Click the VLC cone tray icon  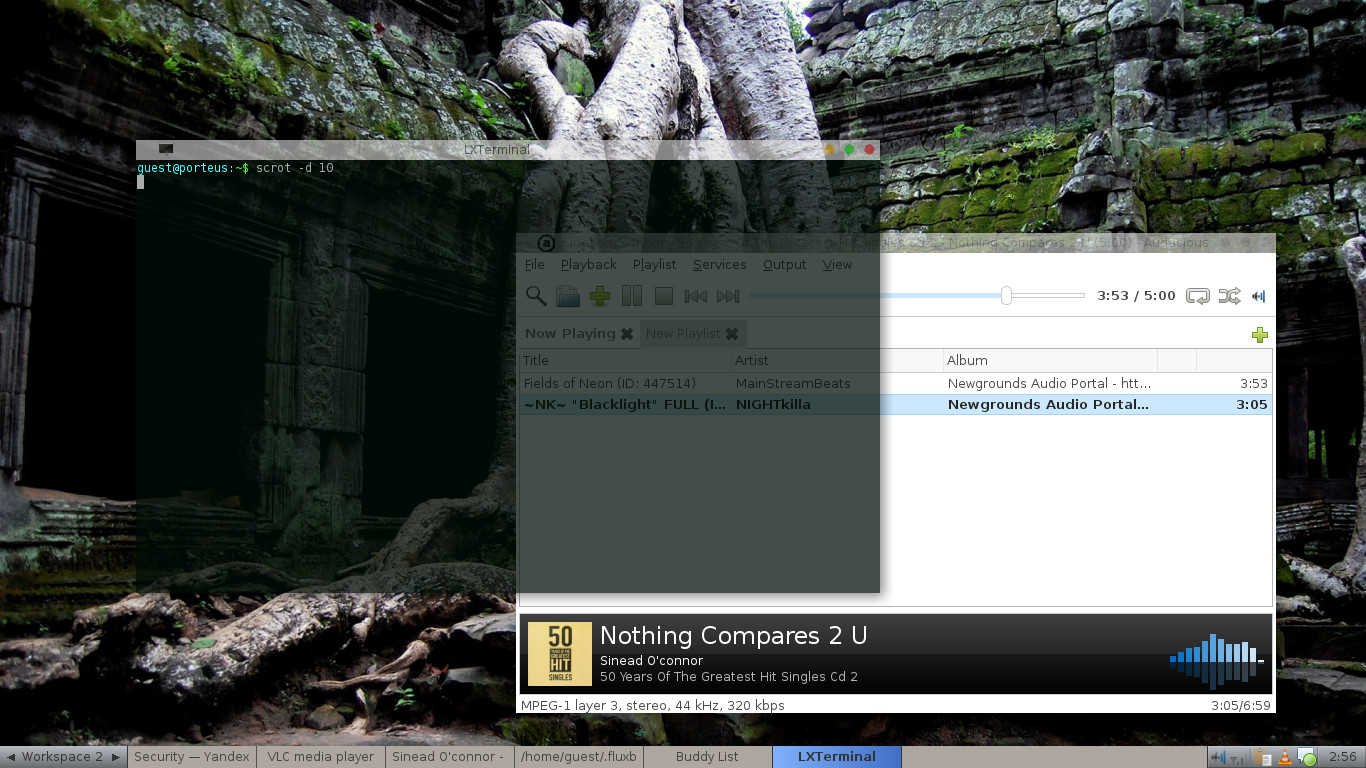[x=1285, y=757]
